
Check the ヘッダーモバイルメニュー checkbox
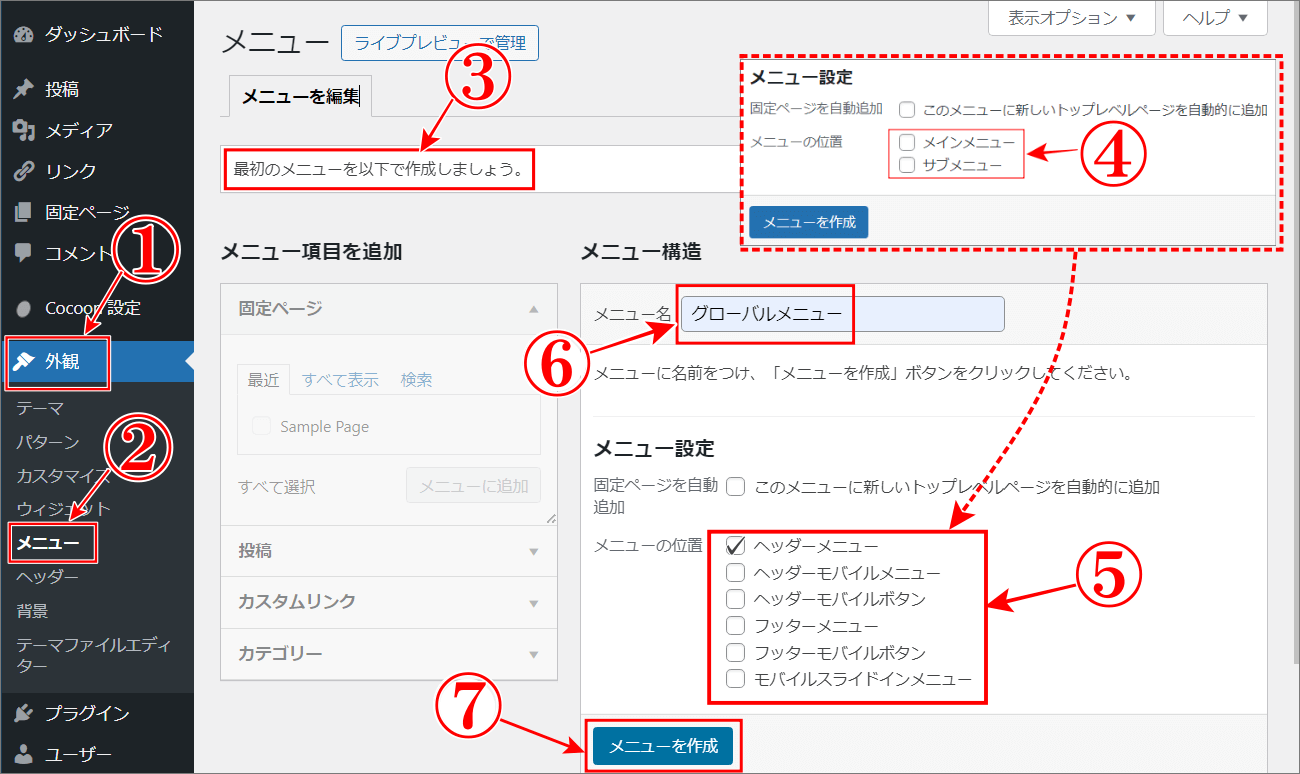[736, 573]
